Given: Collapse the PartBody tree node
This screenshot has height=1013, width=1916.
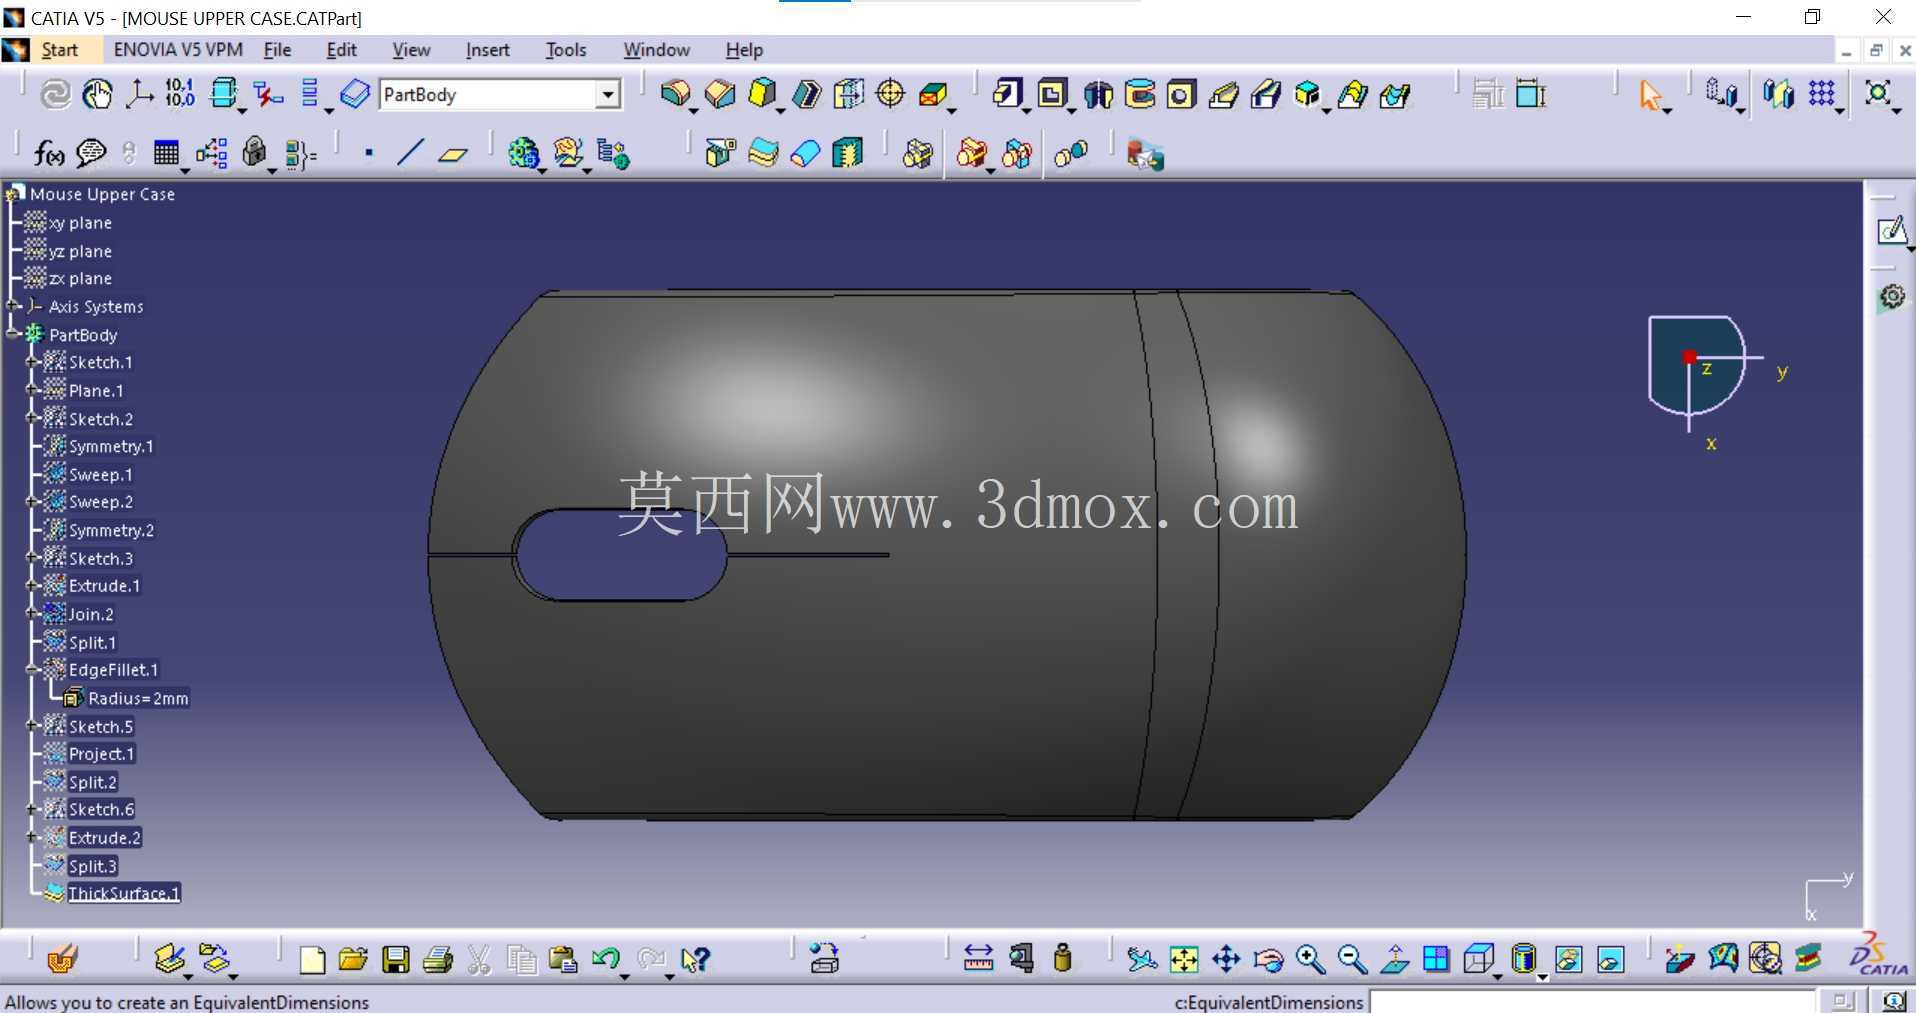Looking at the screenshot, I should pyautogui.click(x=13, y=334).
